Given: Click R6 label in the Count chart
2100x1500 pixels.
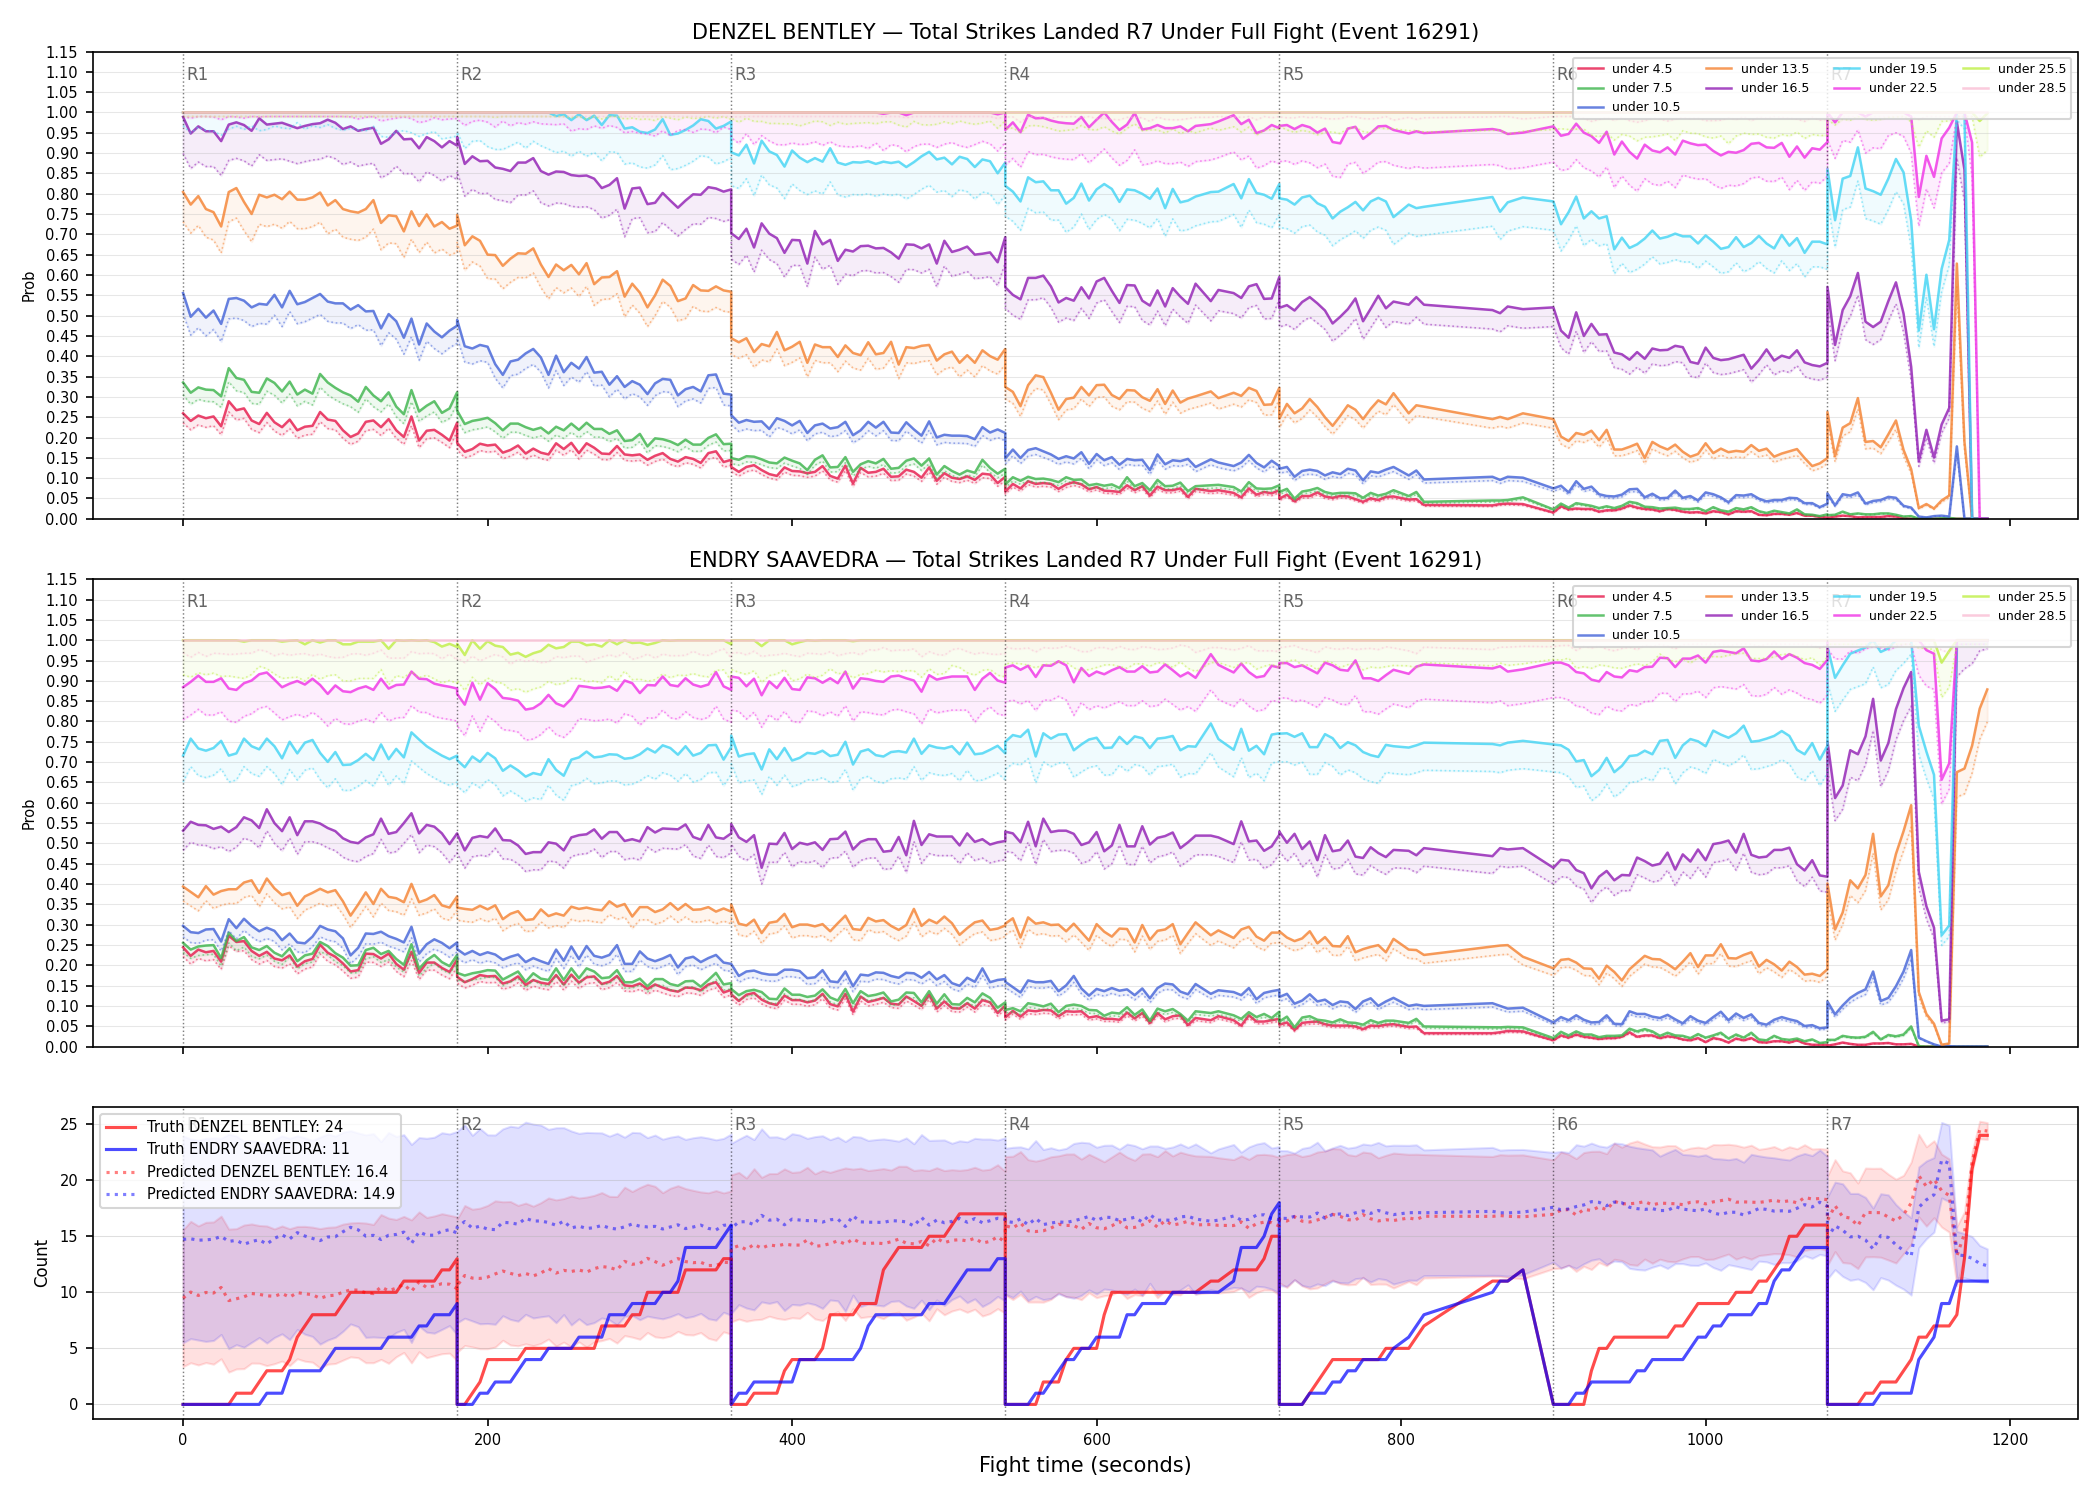Looking at the screenshot, I should tap(1567, 1124).
